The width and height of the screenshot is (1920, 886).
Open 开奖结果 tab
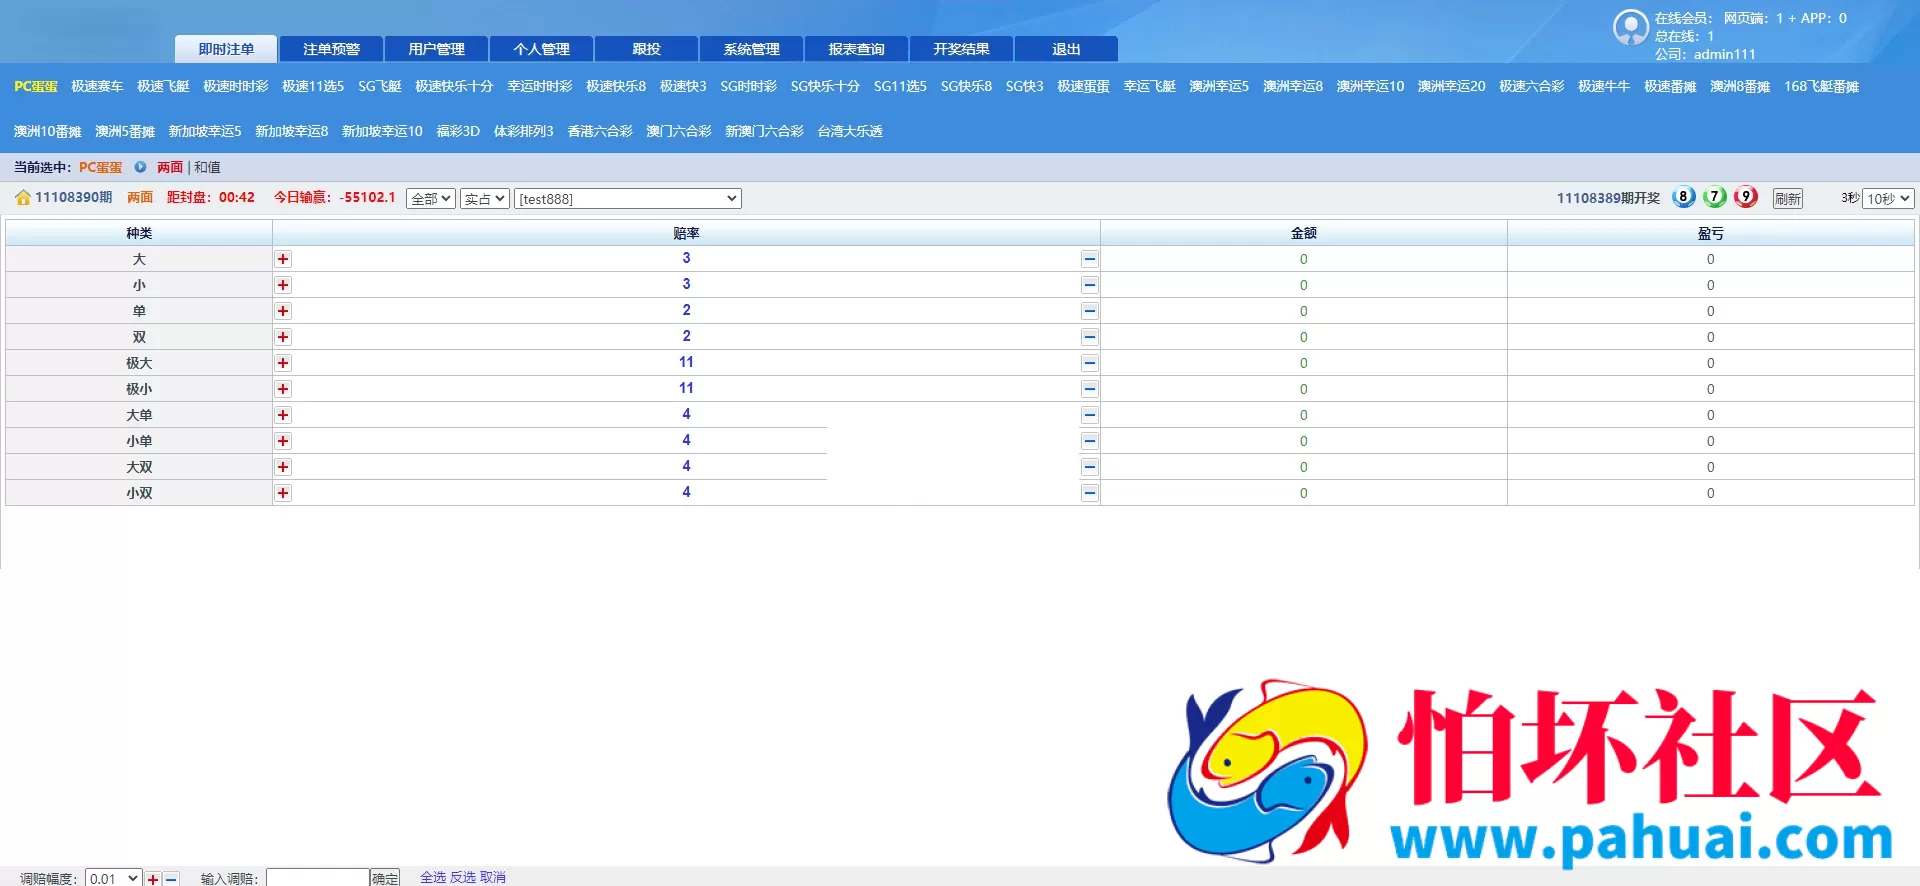point(961,49)
